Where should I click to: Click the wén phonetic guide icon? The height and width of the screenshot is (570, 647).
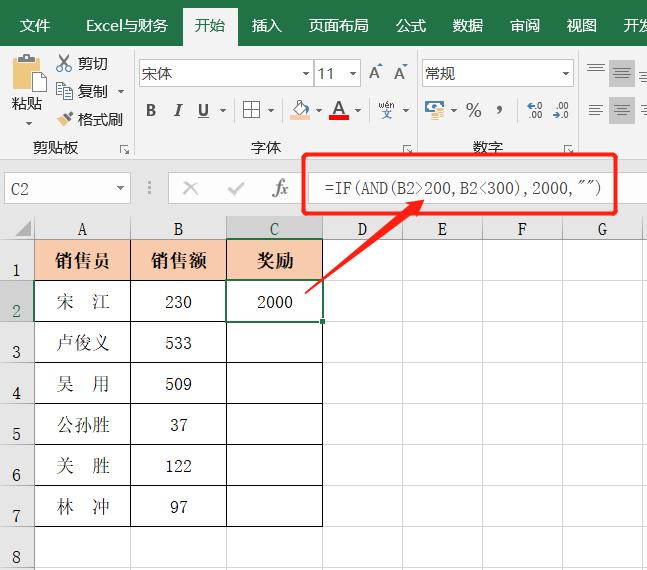tap(386, 110)
